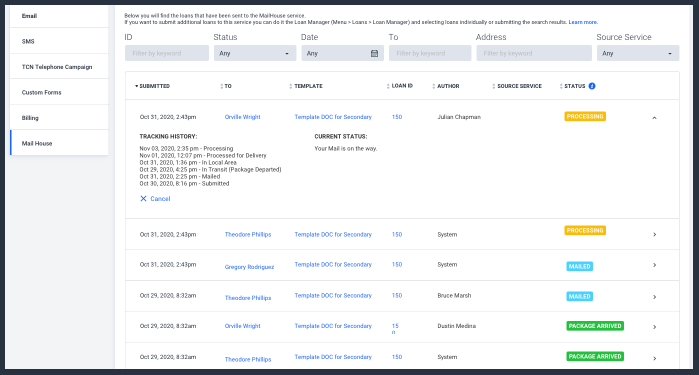The height and width of the screenshot is (375, 699).
Task: Click Processing badge in Julian Chapman row
Action: [585, 116]
